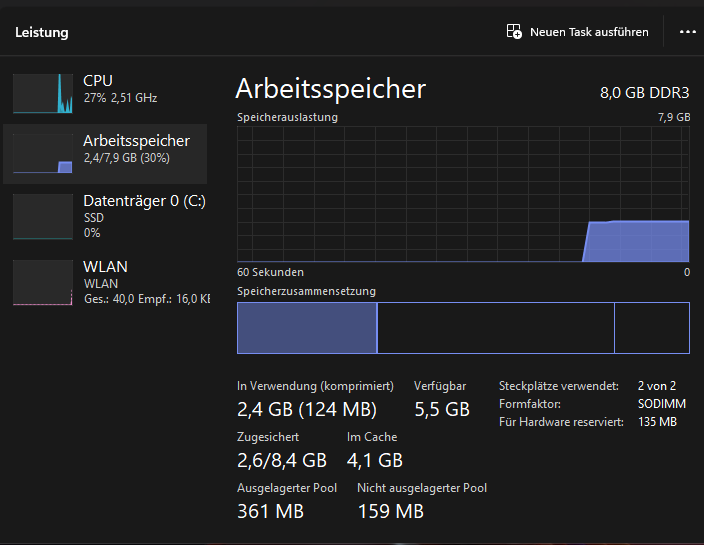This screenshot has width=704, height=545.
Task: Click the free segment of memory composition bar
Action: click(x=651, y=328)
